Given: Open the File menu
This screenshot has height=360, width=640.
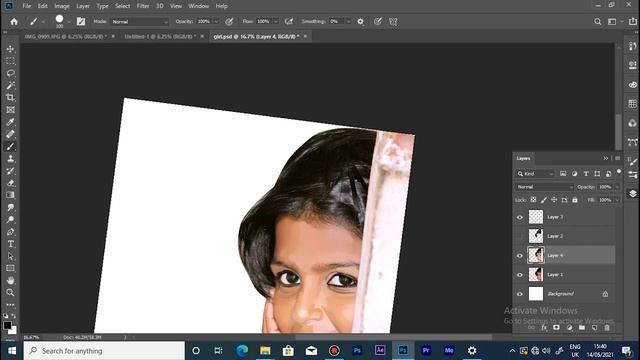Looking at the screenshot, I should pyautogui.click(x=27, y=6).
